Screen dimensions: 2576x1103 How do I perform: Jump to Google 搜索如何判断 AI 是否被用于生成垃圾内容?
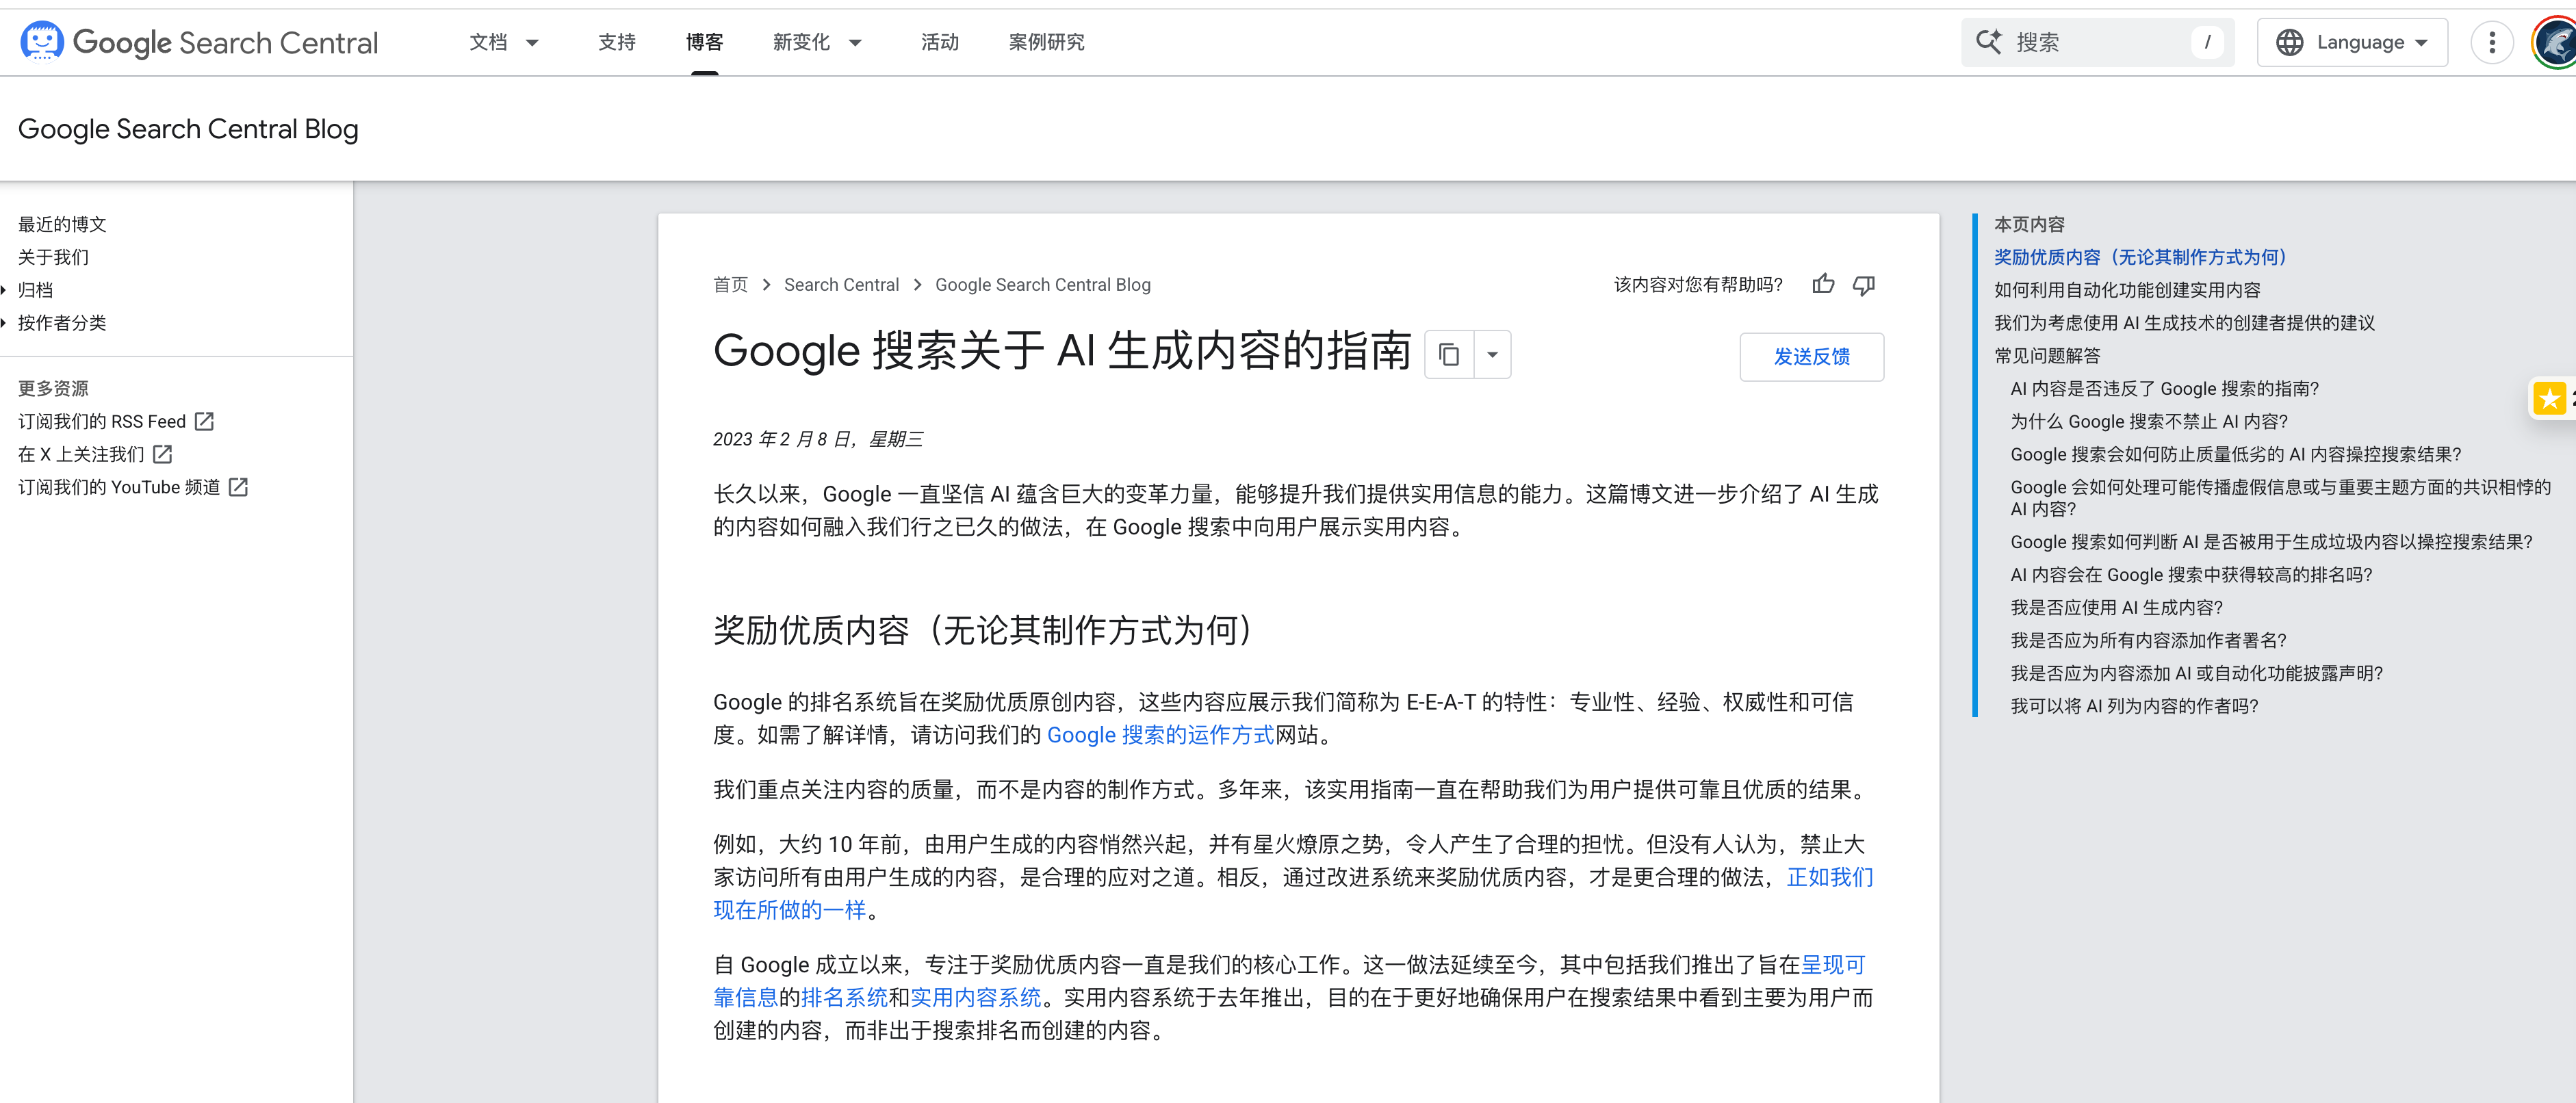tap(2271, 542)
